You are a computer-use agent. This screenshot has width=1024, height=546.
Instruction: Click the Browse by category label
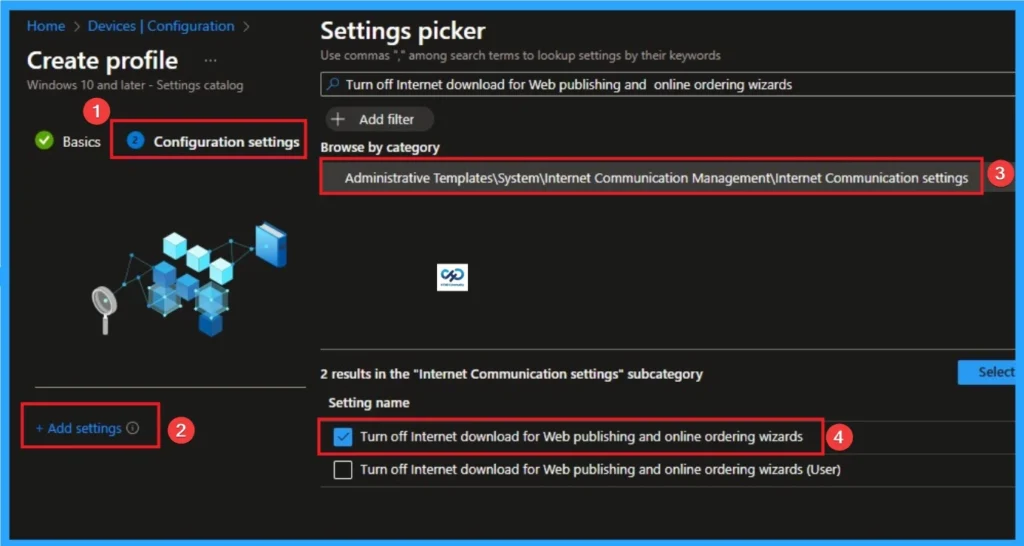point(380,148)
